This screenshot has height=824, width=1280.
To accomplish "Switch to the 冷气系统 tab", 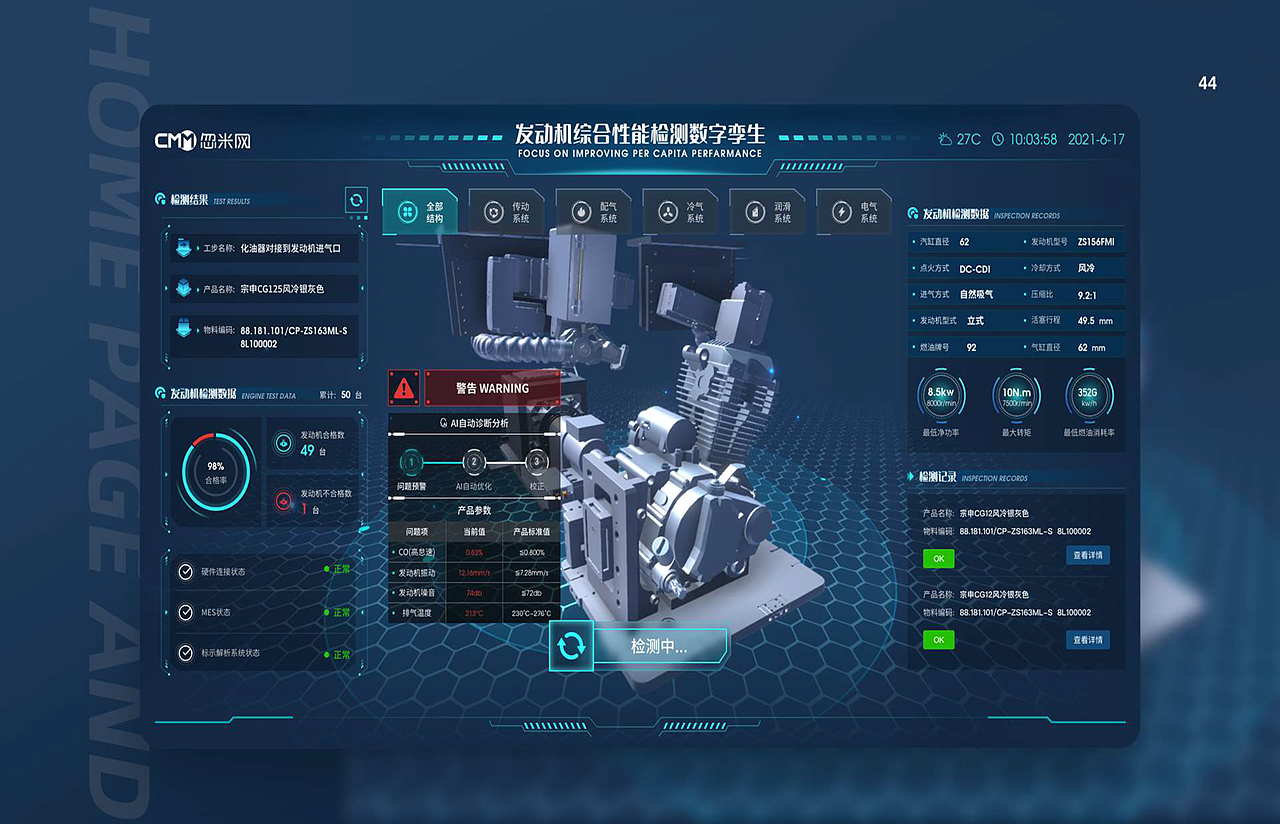I will click(x=681, y=212).
